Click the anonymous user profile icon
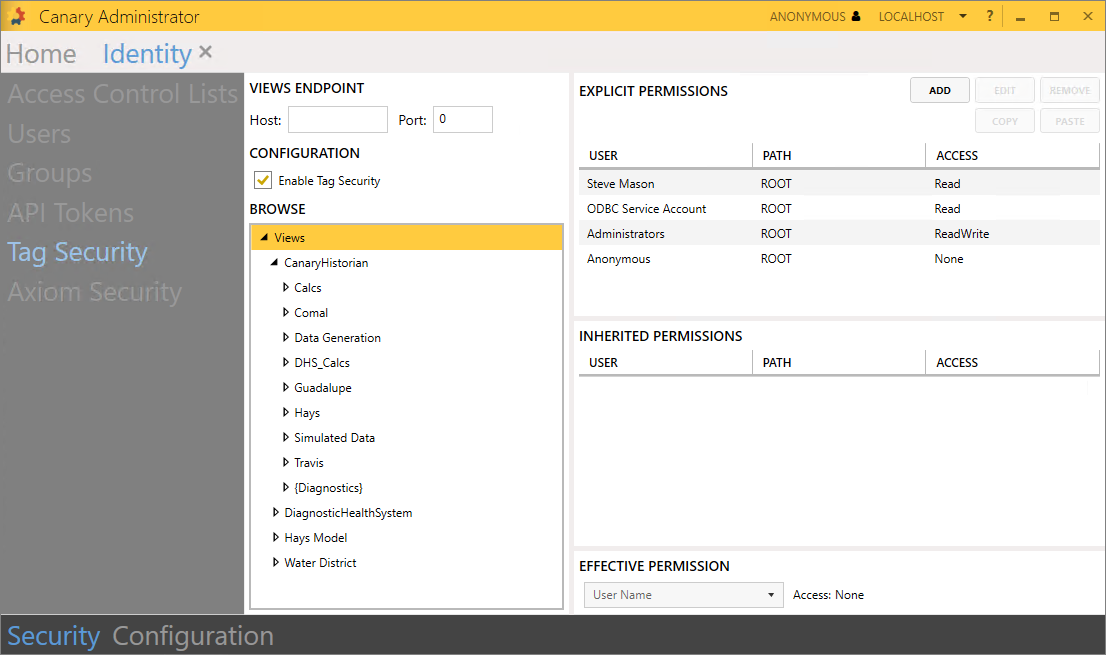The image size is (1106, 655). (855, 17)
